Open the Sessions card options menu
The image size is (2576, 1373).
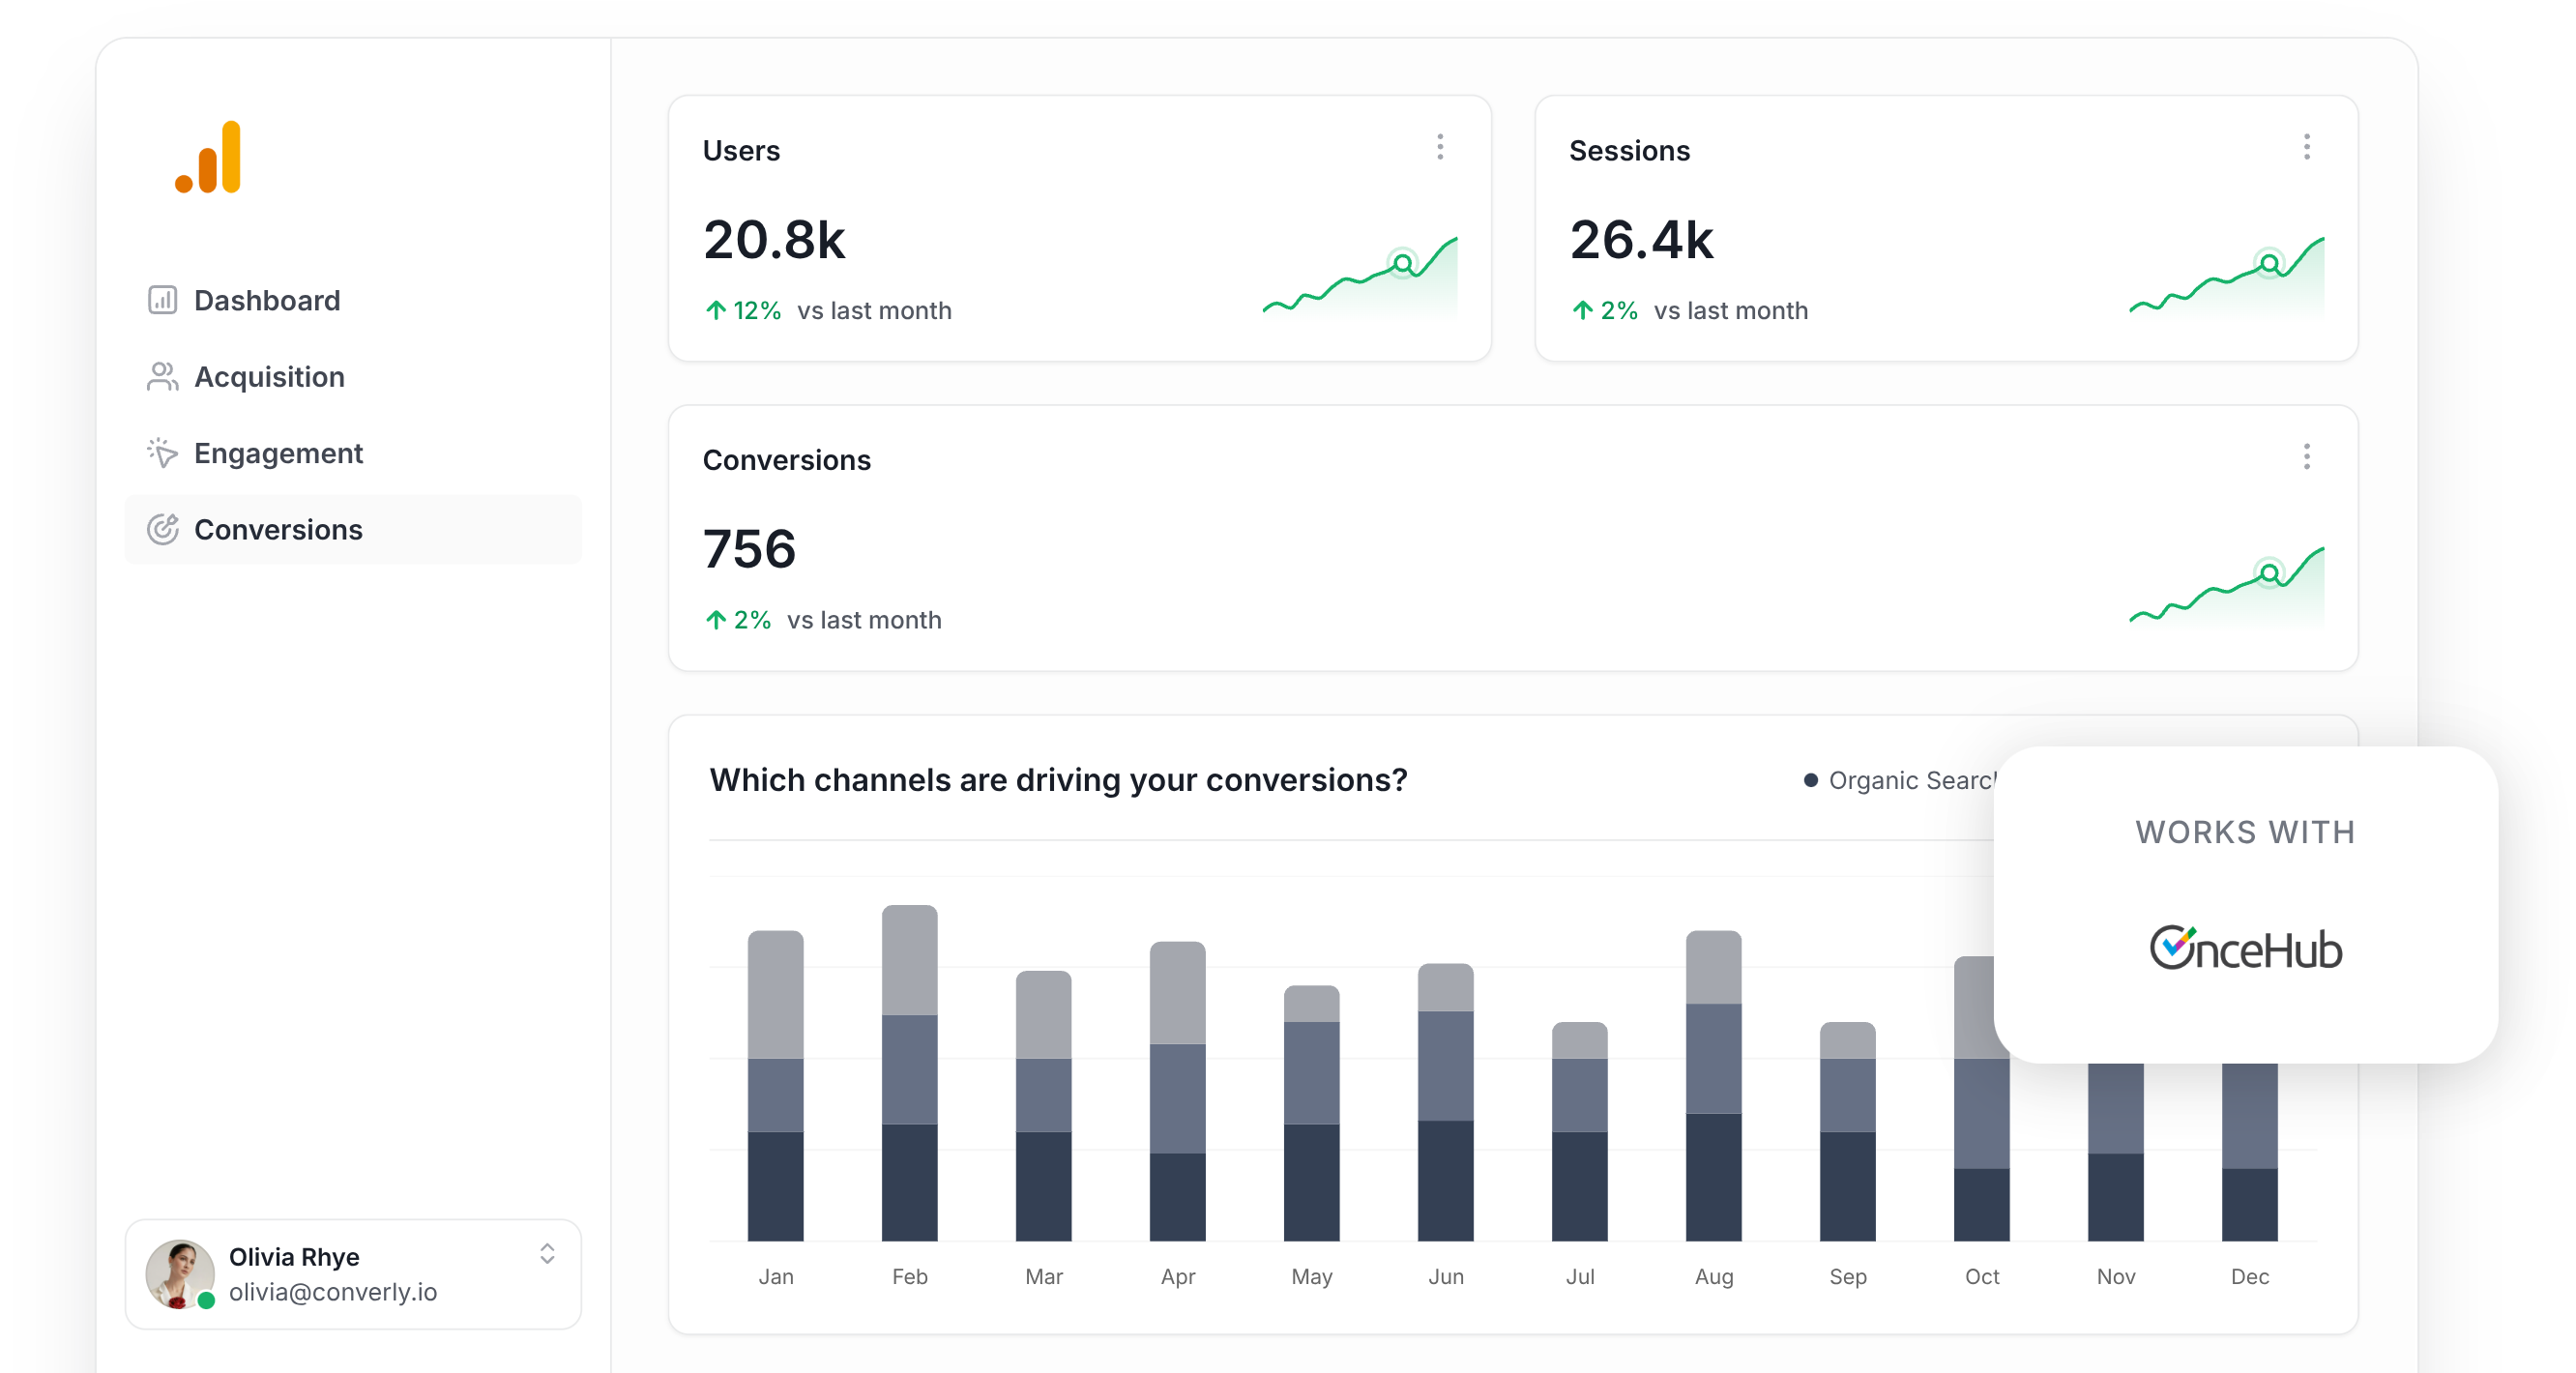[x=2307, y=147]
